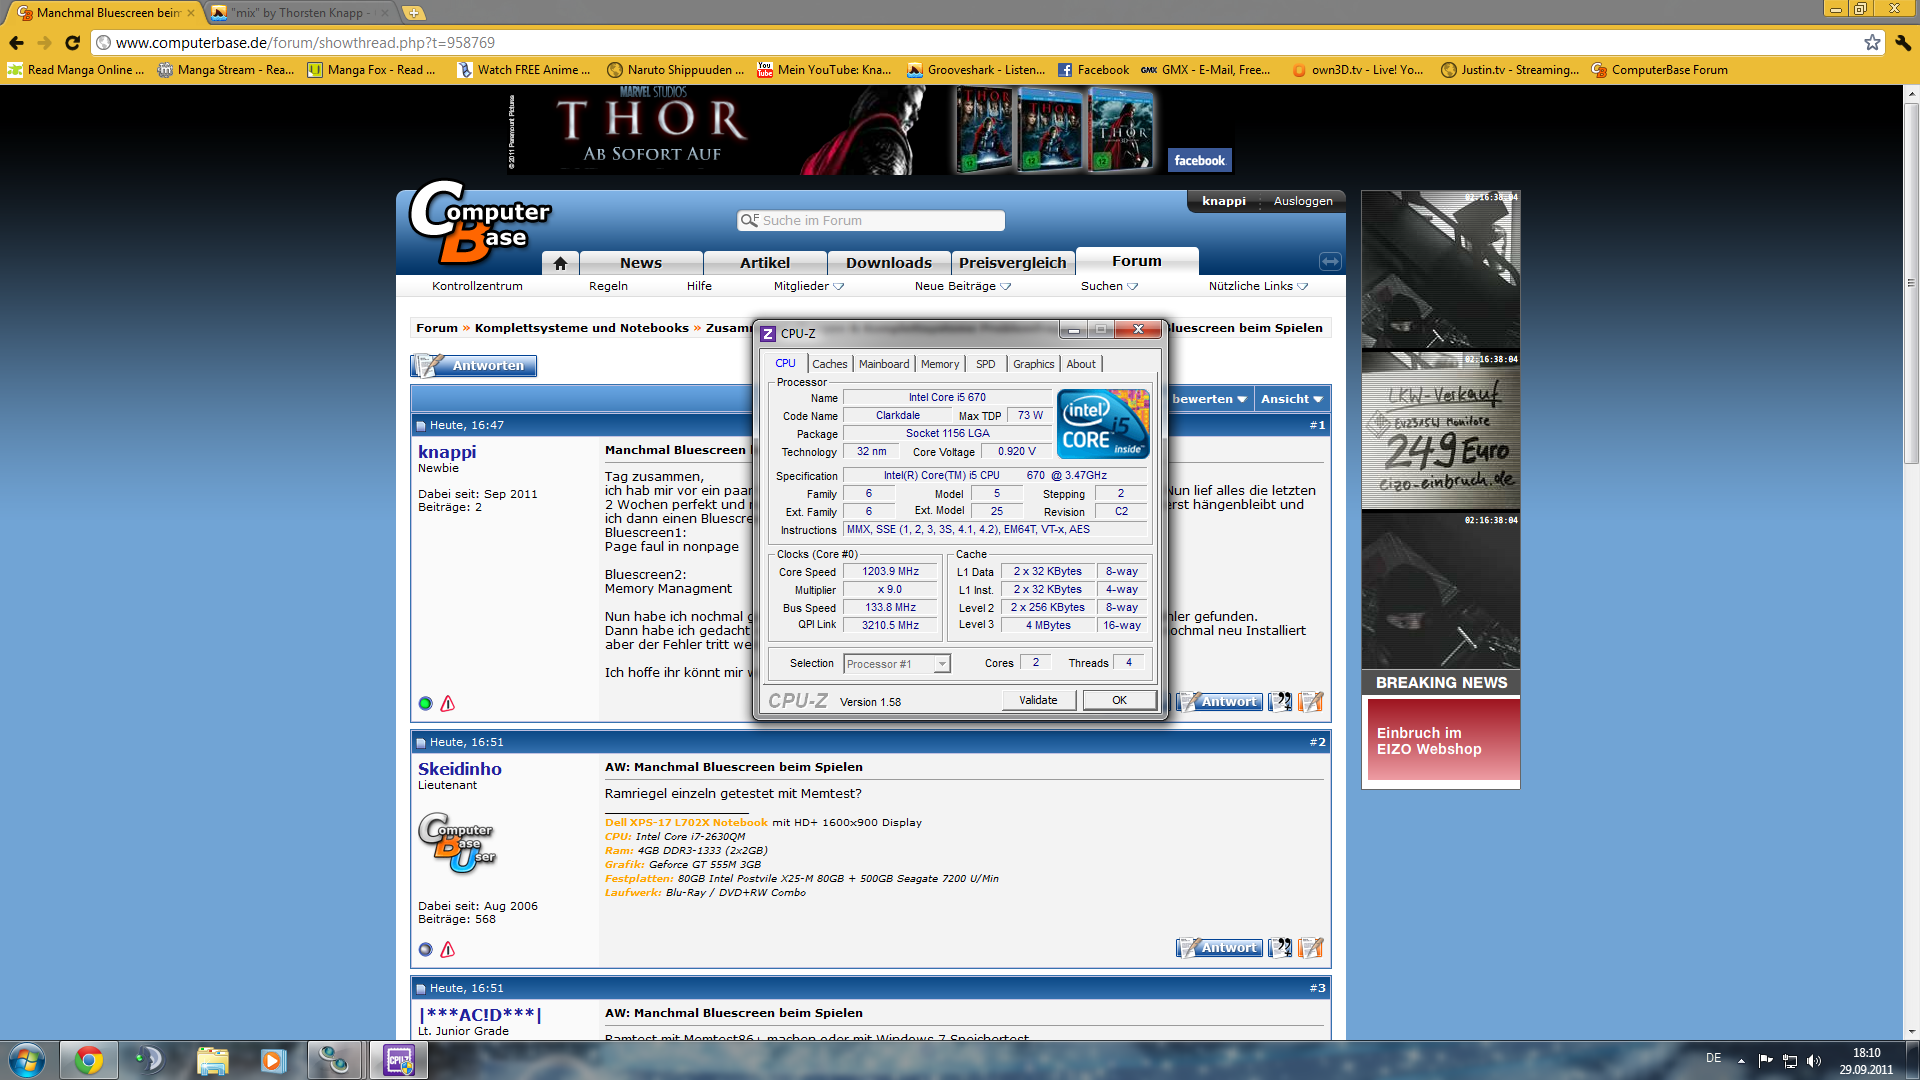Expand the Processor #1 selection dropdown
Screen dimensions: 1920x1080
(941, 664)
